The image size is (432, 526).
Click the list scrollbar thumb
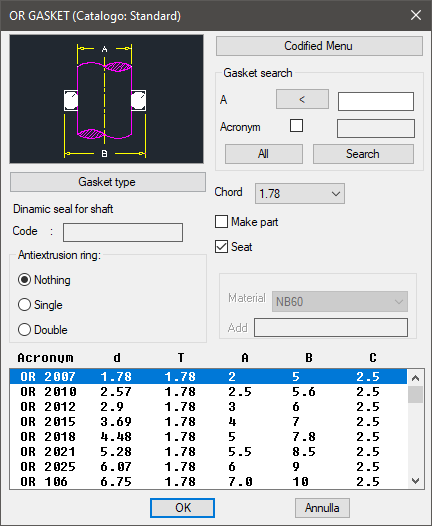(415, 394)
